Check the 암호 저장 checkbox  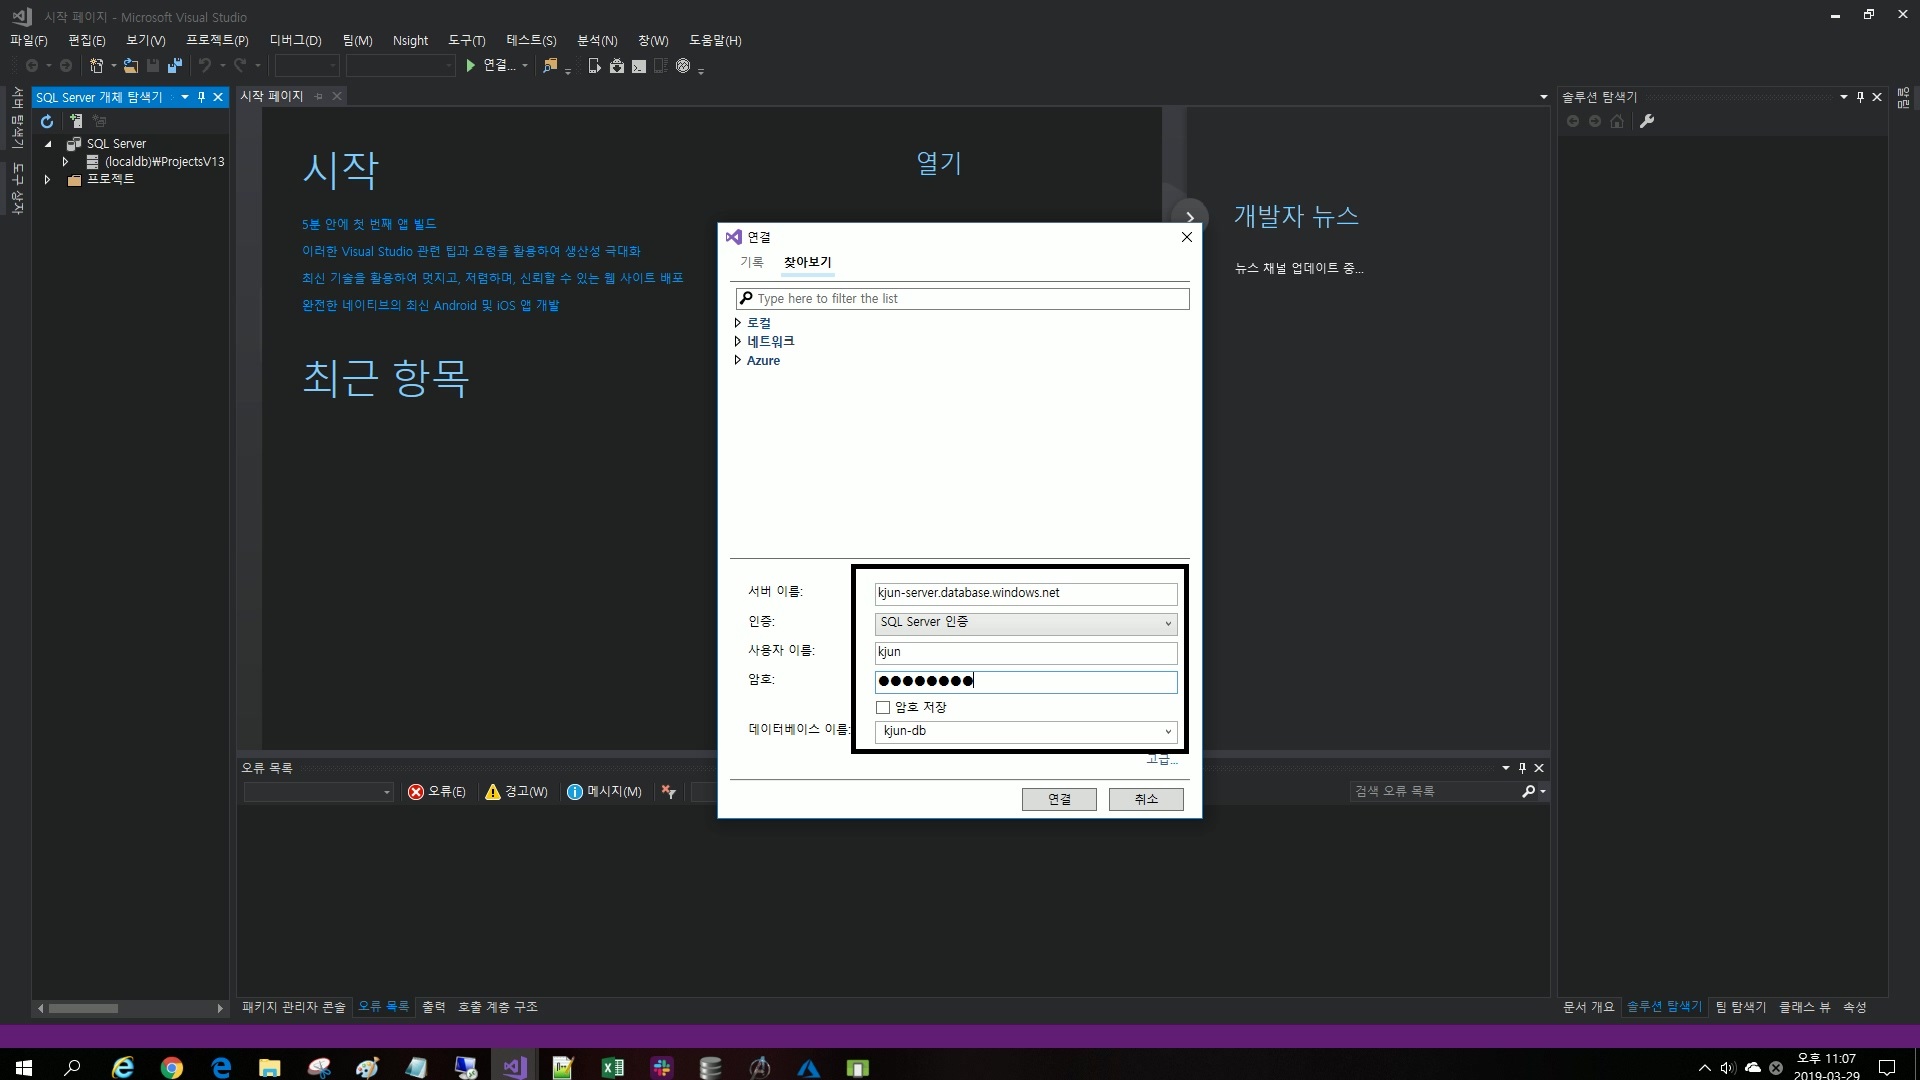pyautogui.click(x=883, y=707)
